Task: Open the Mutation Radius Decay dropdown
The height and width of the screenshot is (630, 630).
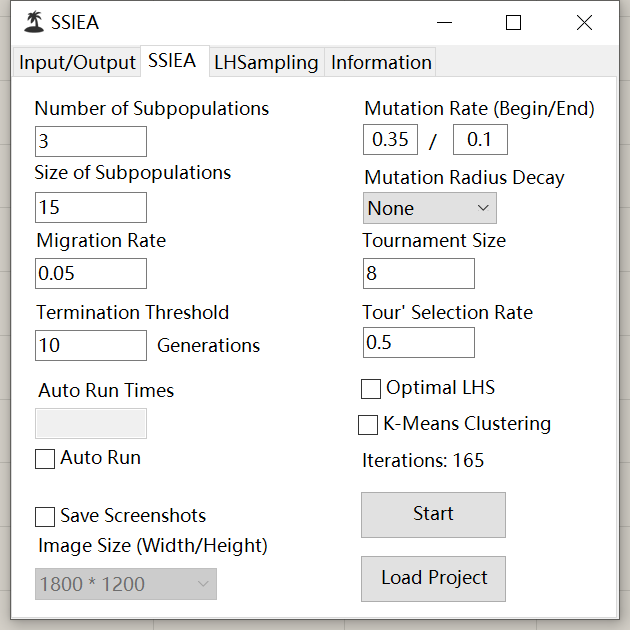Action: [430, 208]
